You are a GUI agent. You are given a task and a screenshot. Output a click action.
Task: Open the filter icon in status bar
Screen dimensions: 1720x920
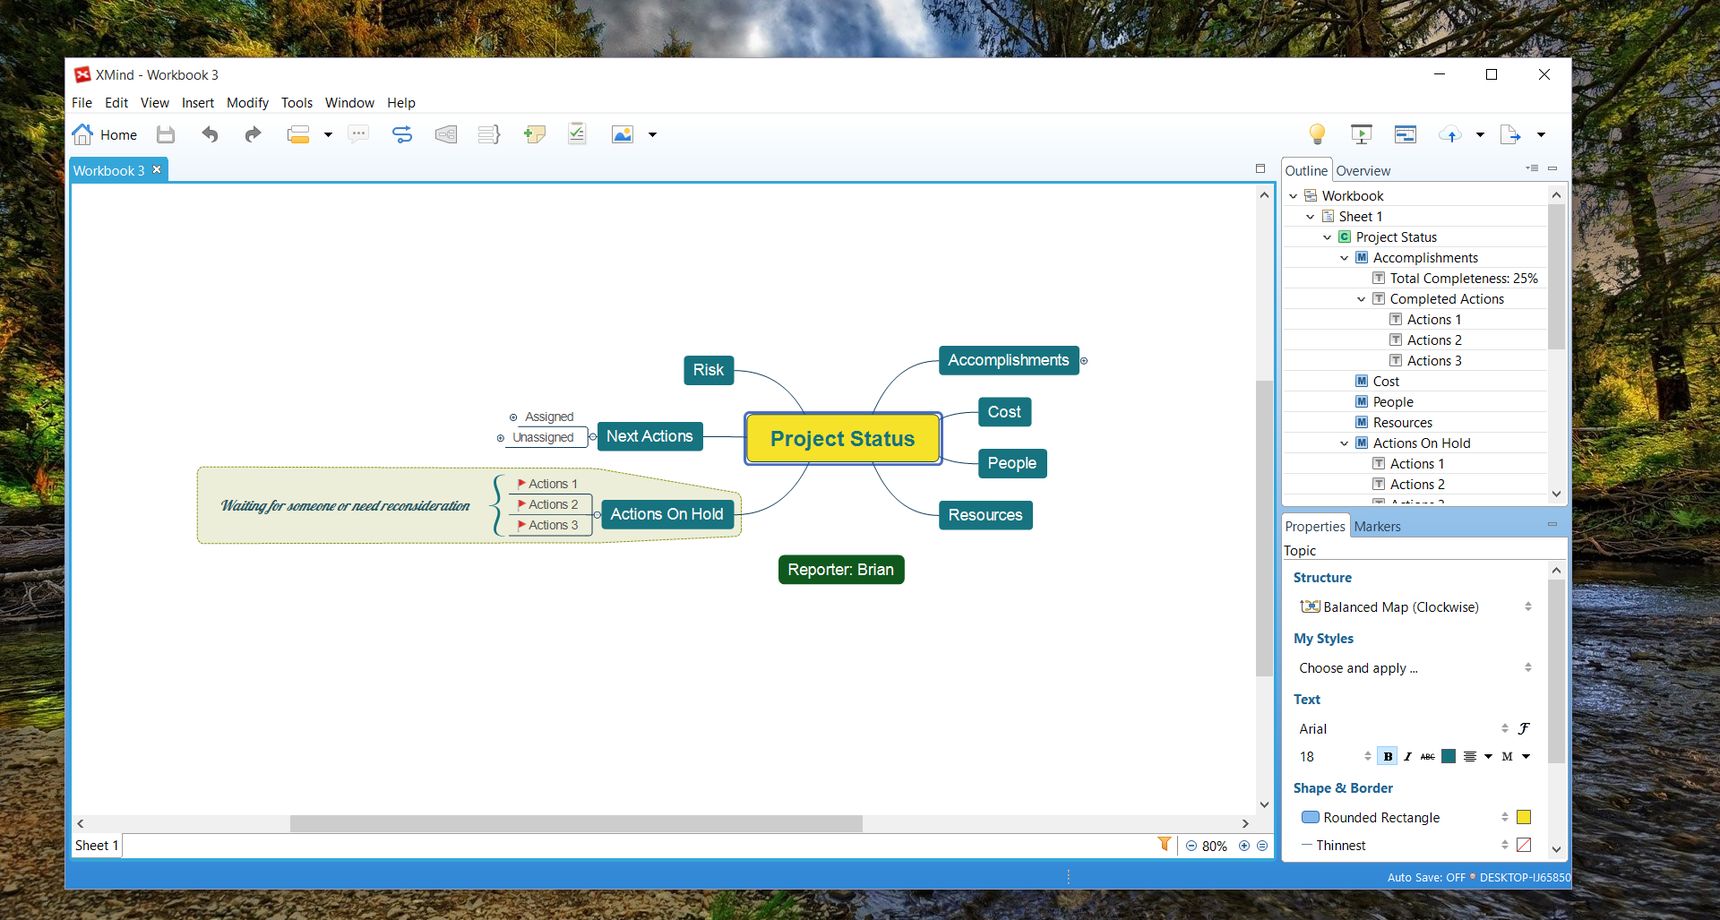point(1164,844)
